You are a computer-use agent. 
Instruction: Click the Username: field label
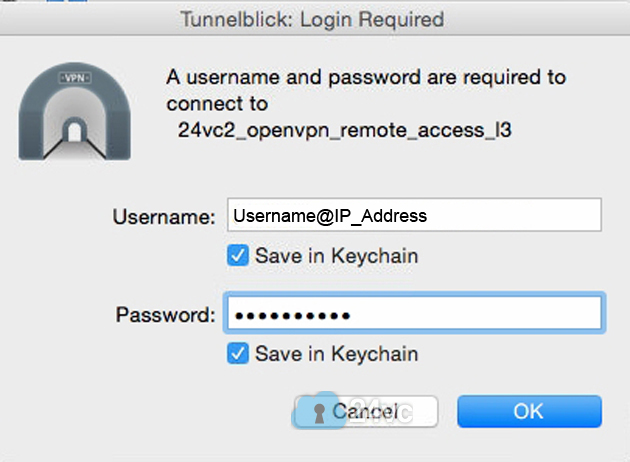164,217
